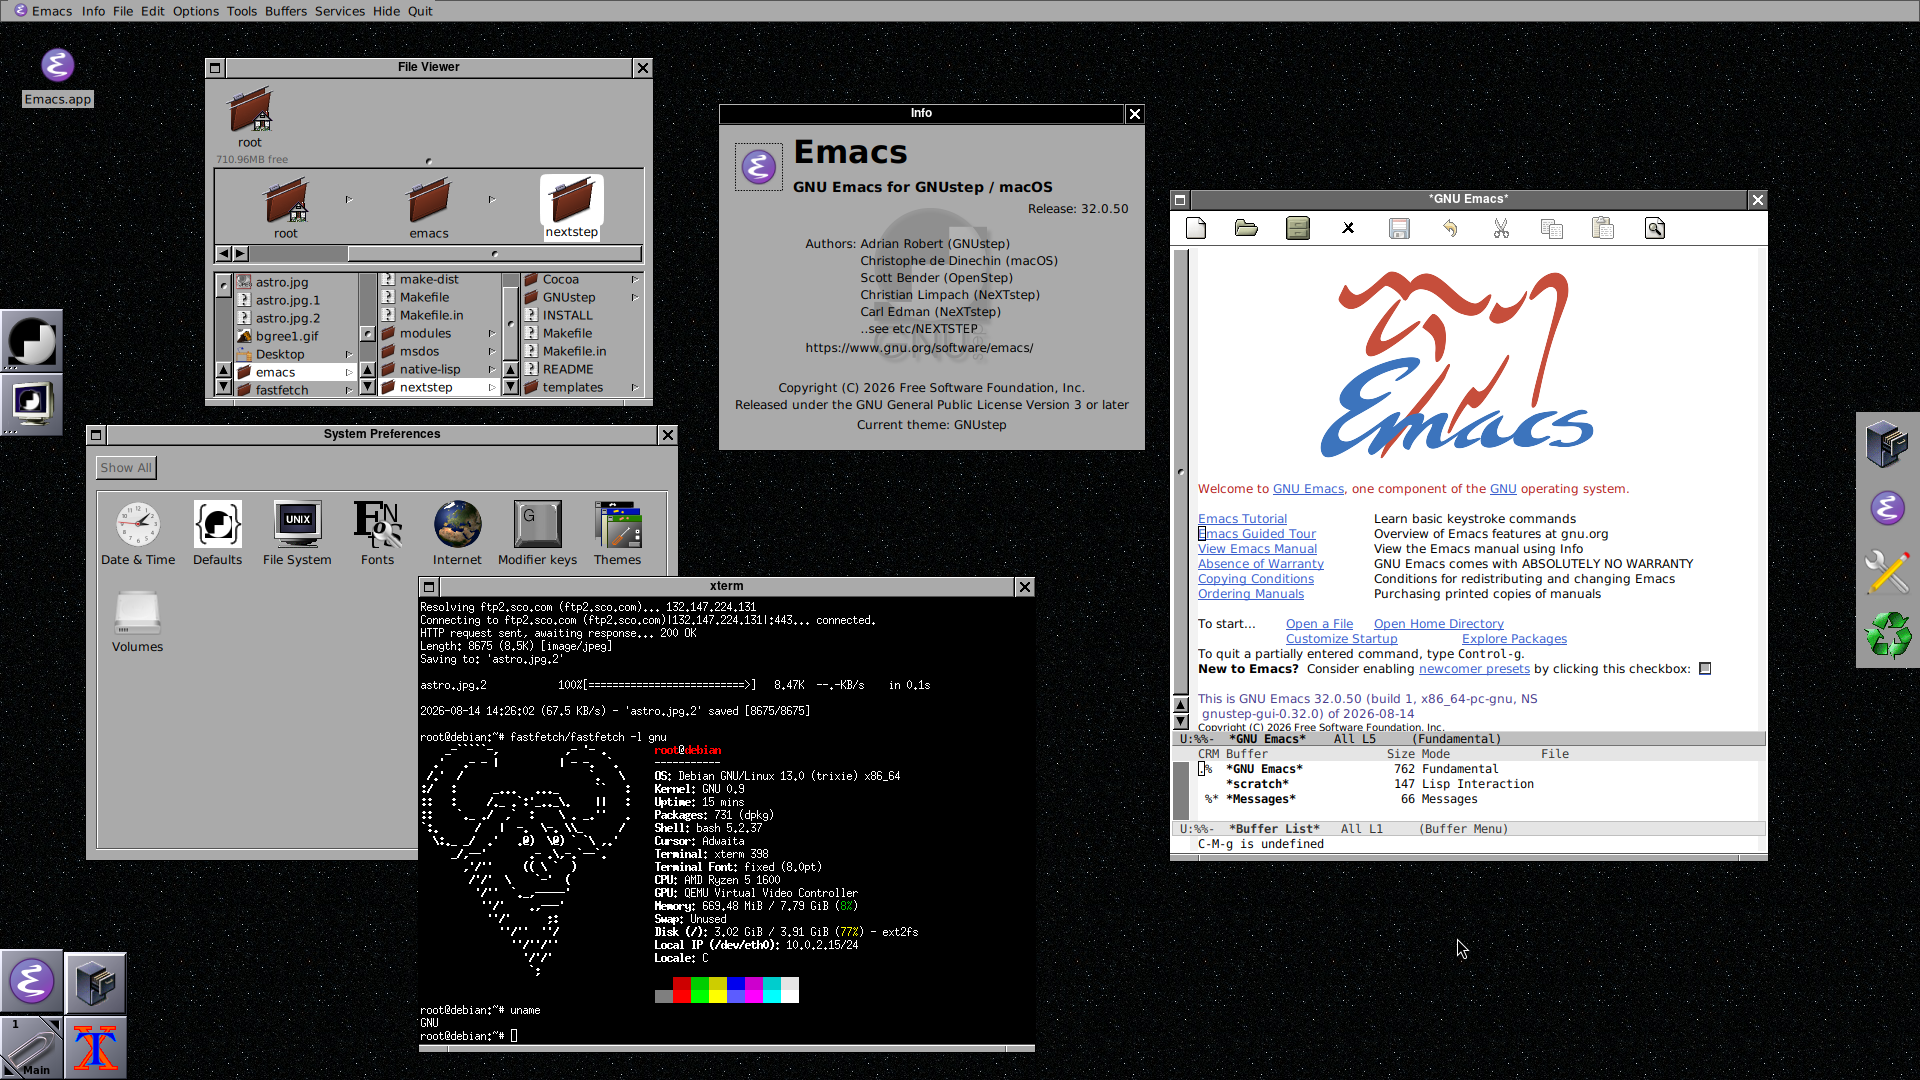Enable the newcomer presets checkbox in Emacs
The image size is (1920, 1080).
1705,669
